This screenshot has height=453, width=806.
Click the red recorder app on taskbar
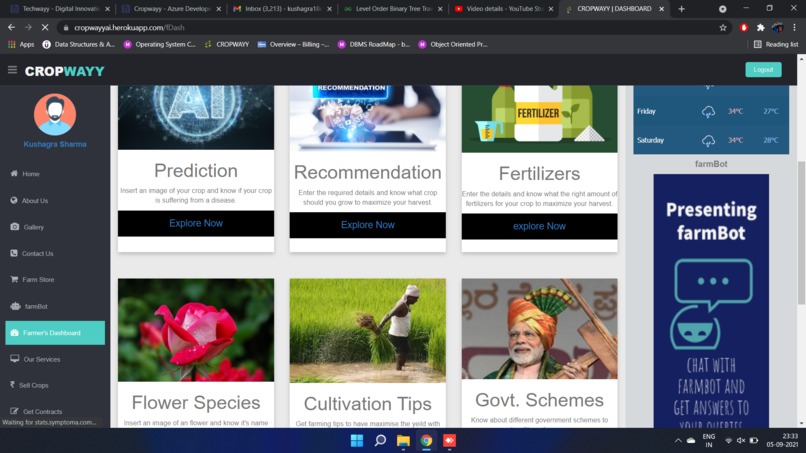point(449,441)
